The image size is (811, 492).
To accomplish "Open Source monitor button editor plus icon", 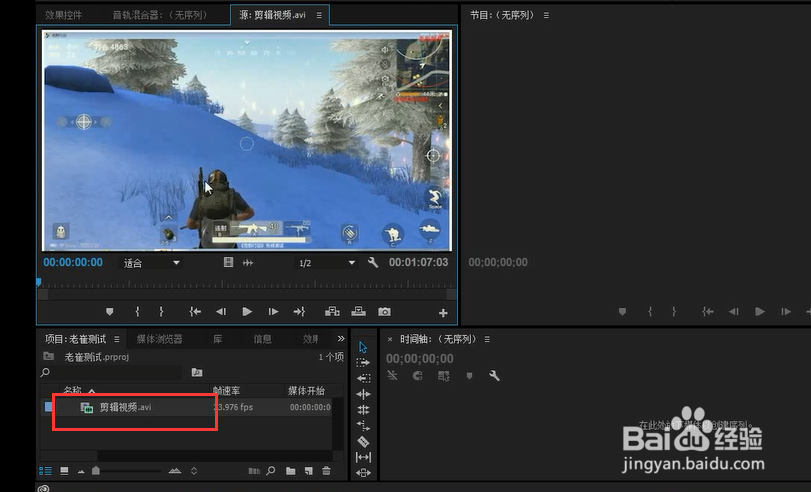I will click(x=443, y=312).
